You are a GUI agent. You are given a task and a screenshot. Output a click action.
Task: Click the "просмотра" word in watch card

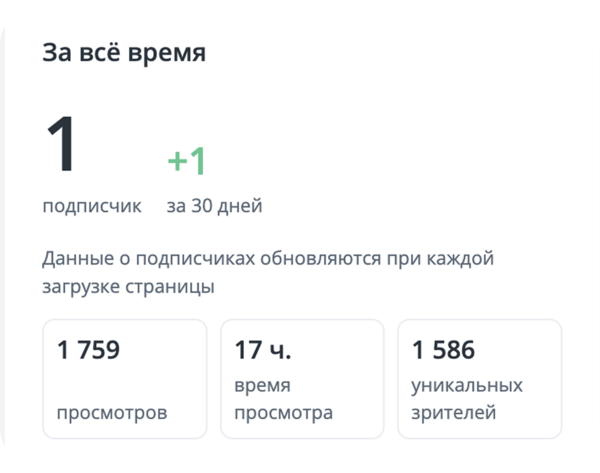pos(284,412)
